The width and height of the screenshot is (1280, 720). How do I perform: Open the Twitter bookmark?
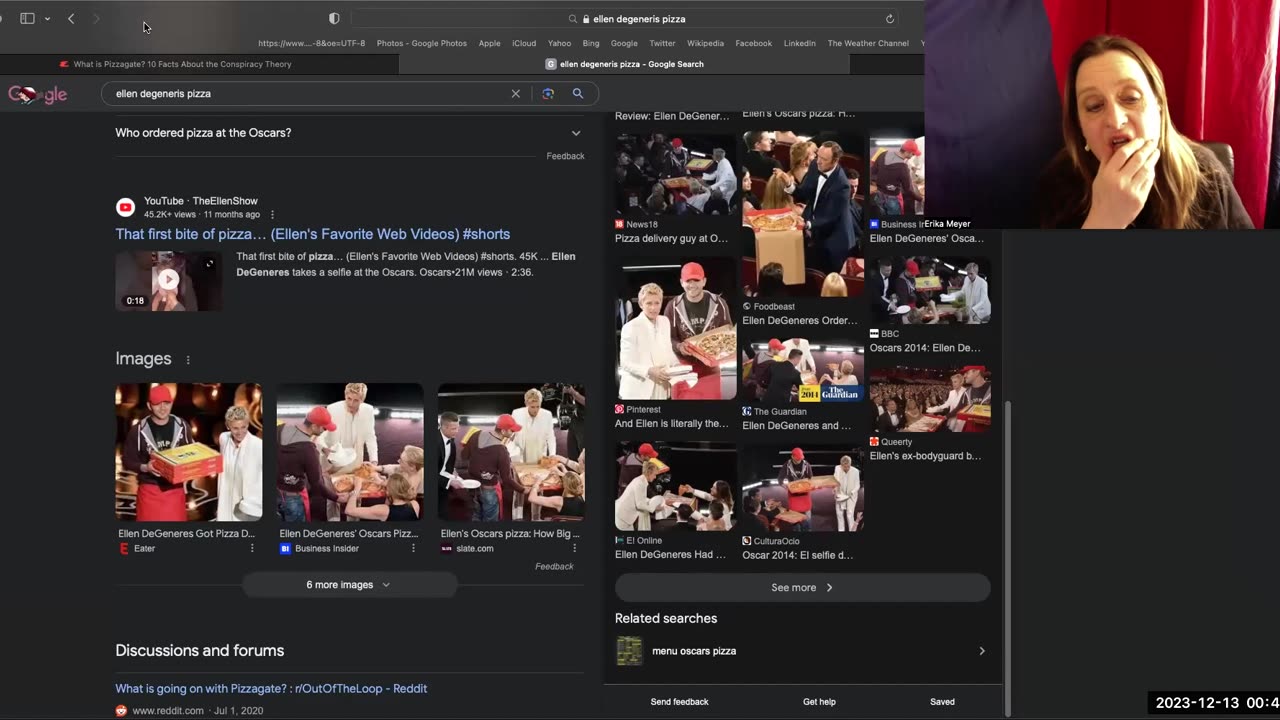pos(662,43)
